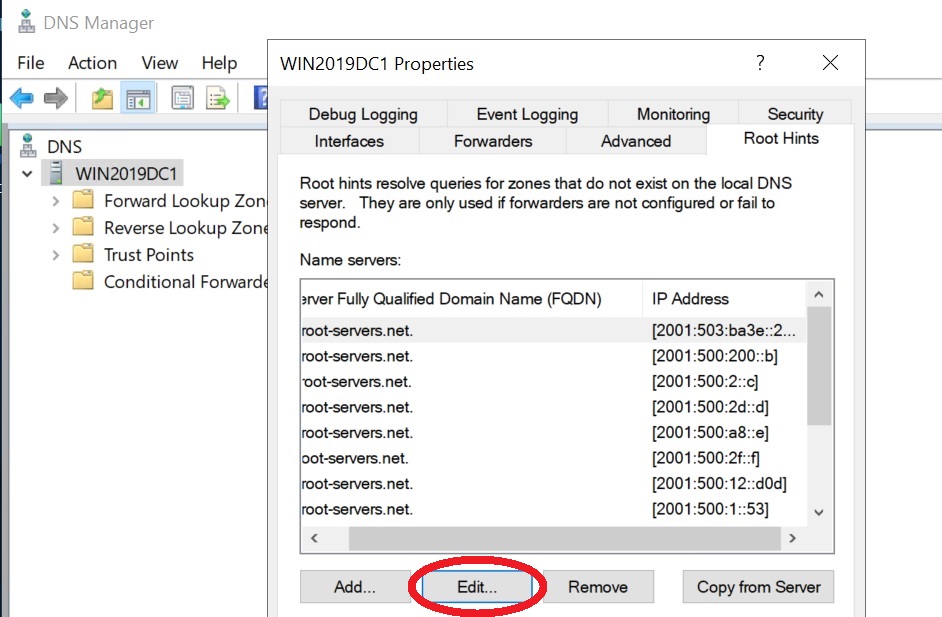Viewport: 942px width, 617px height.
Task: Select the row with [2001:500:a8::e]
Action: [x=553, y=433]
